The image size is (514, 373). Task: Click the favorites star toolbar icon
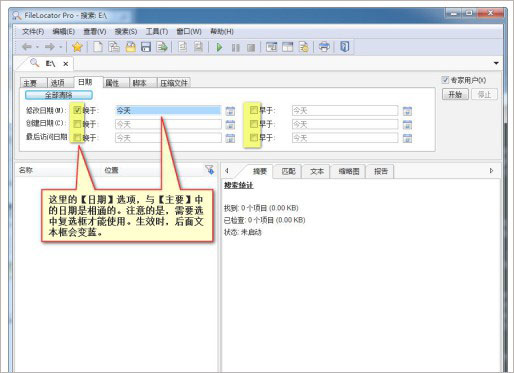click(77, 47)
